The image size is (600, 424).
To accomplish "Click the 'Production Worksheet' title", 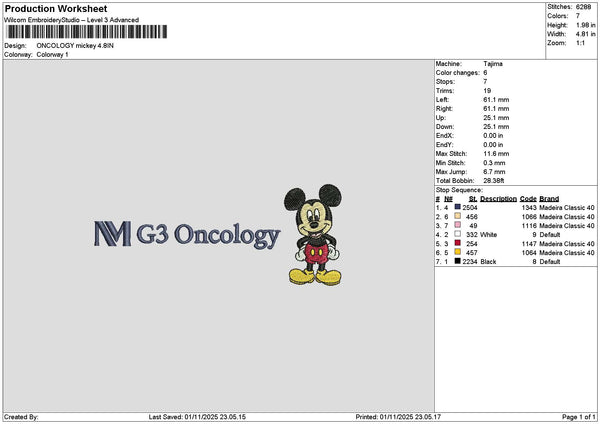I will coord(56,8).
